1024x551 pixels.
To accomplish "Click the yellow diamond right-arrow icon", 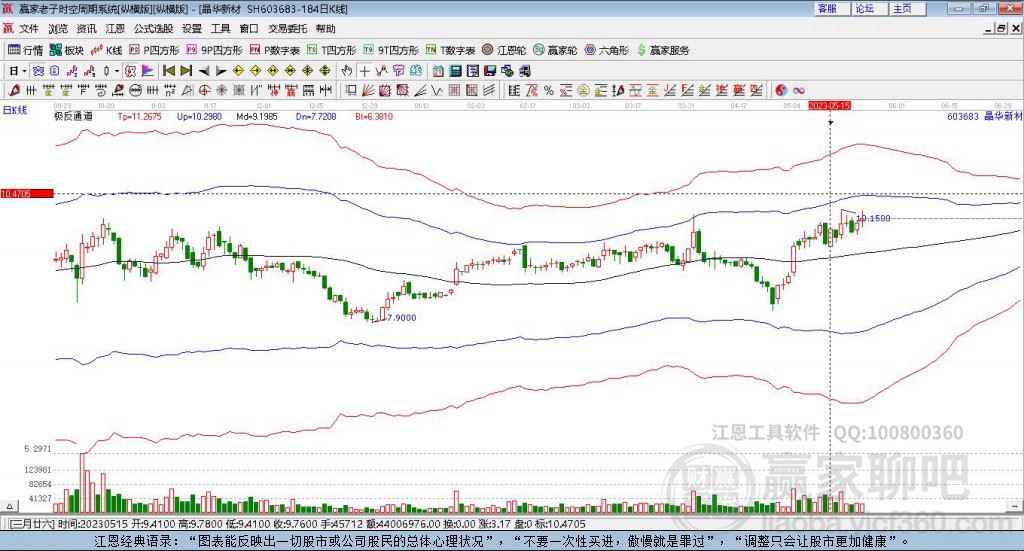I will (255, 71).
